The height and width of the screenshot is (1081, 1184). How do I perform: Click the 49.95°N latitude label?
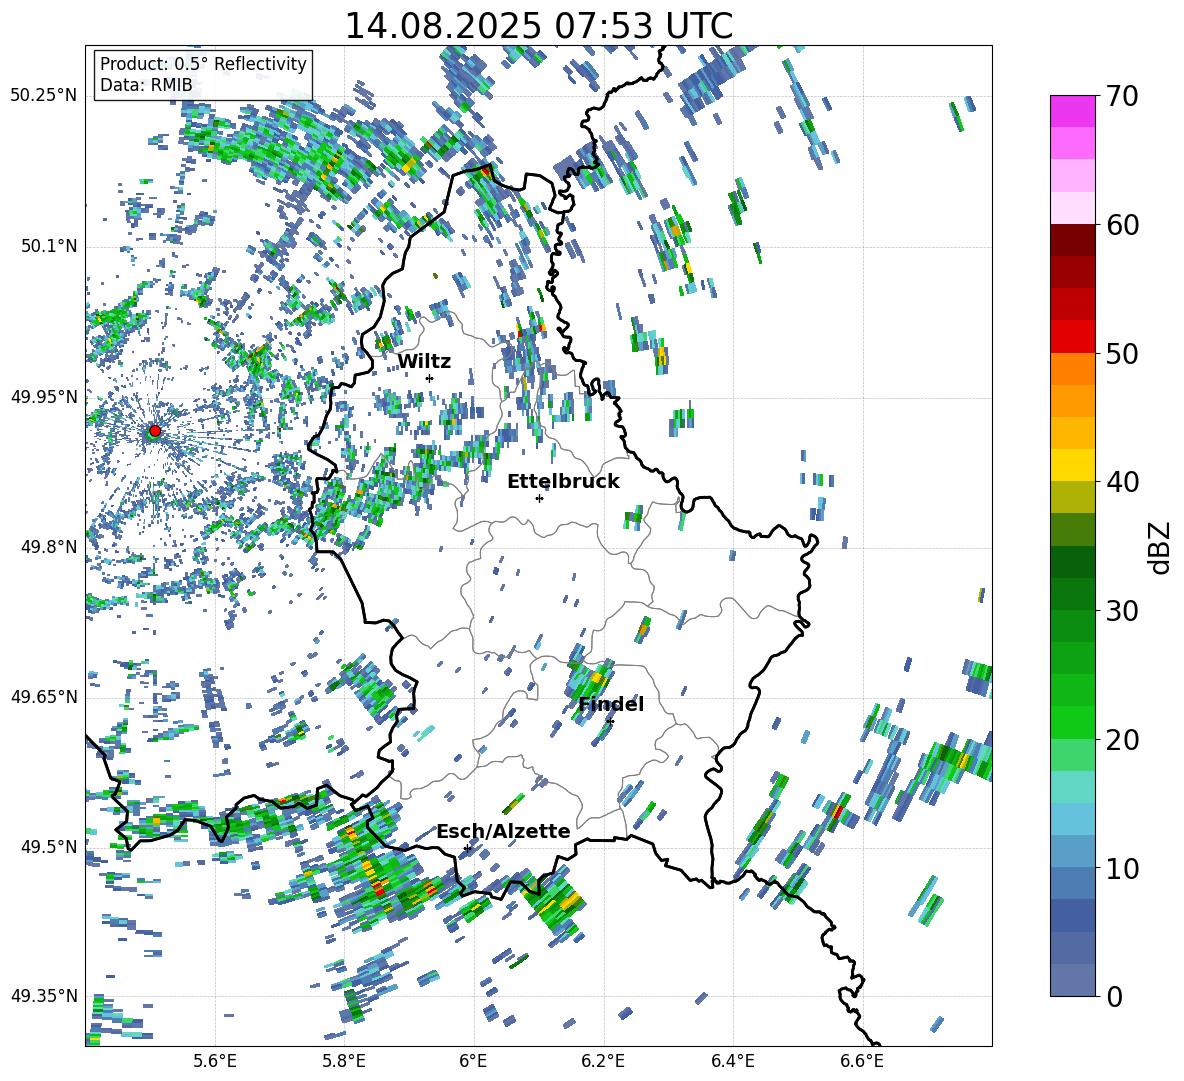click(44, 396)
